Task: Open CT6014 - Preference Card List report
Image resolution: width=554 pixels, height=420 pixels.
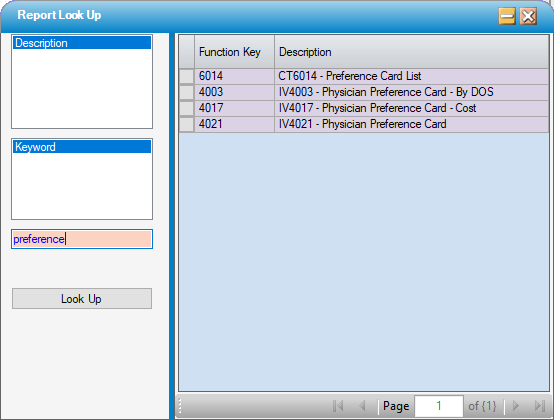Action: click(349, 76)
